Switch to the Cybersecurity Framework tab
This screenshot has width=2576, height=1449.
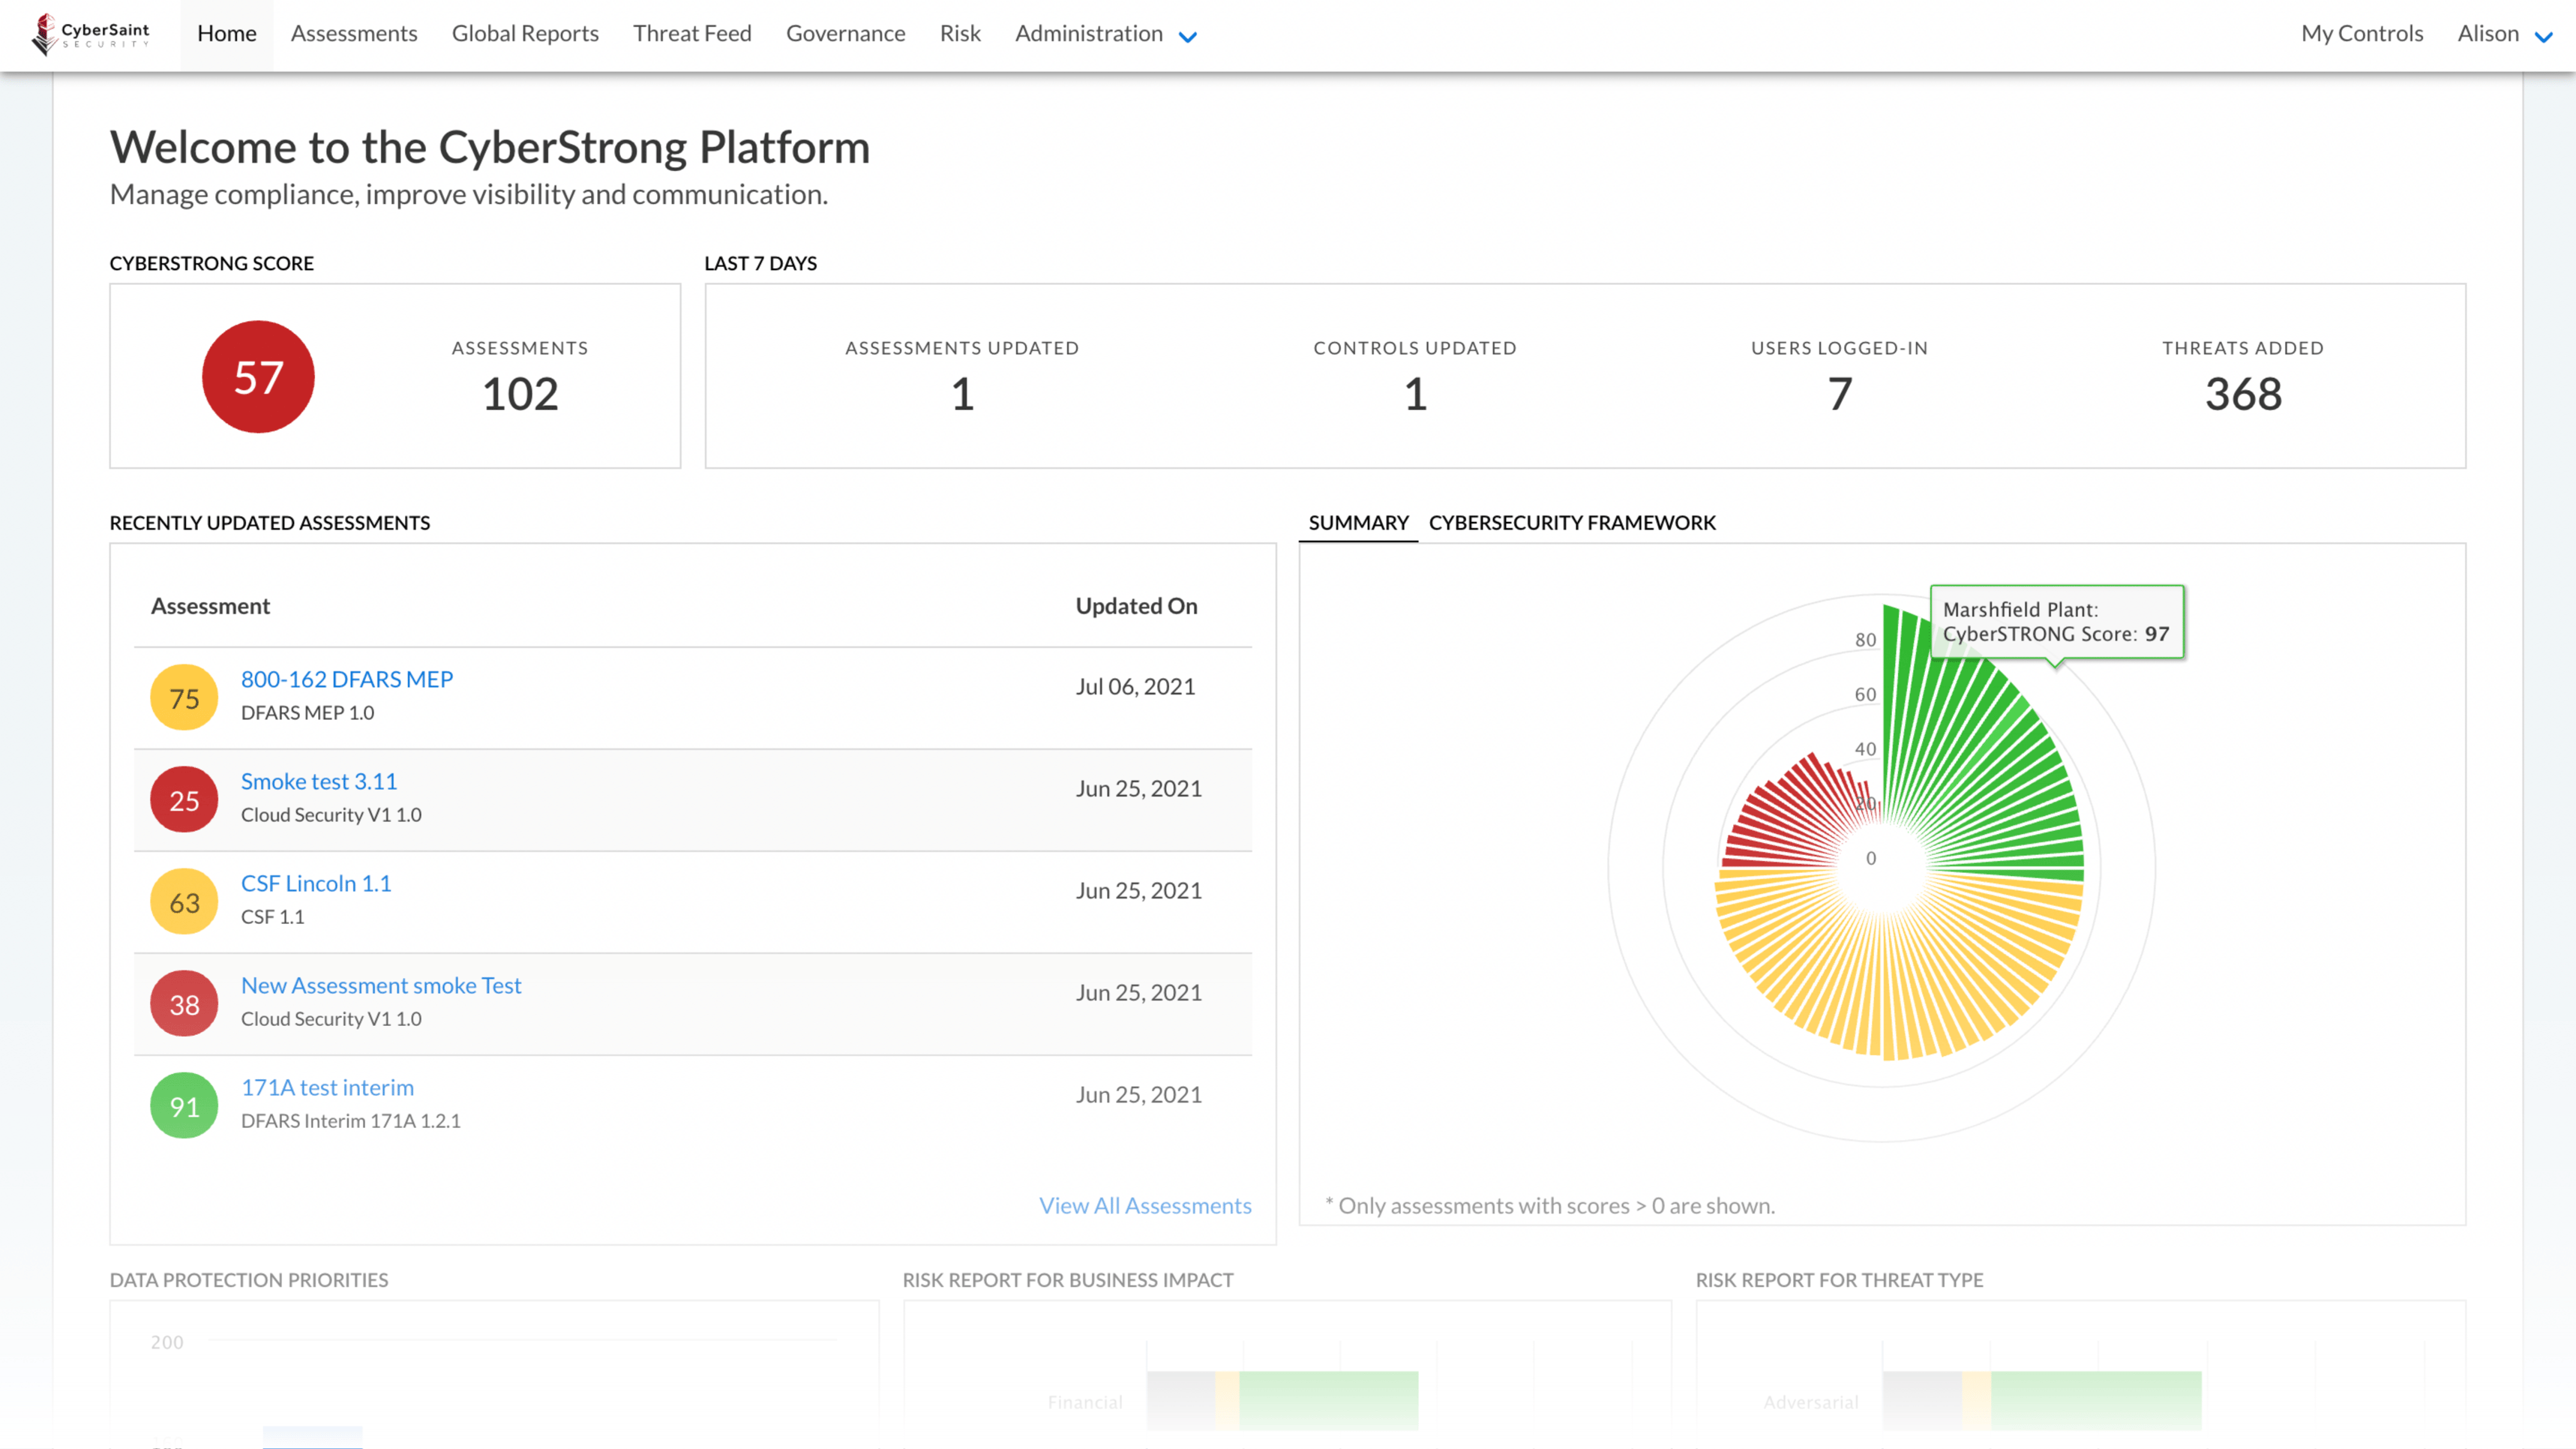(x=1573, y=522)
